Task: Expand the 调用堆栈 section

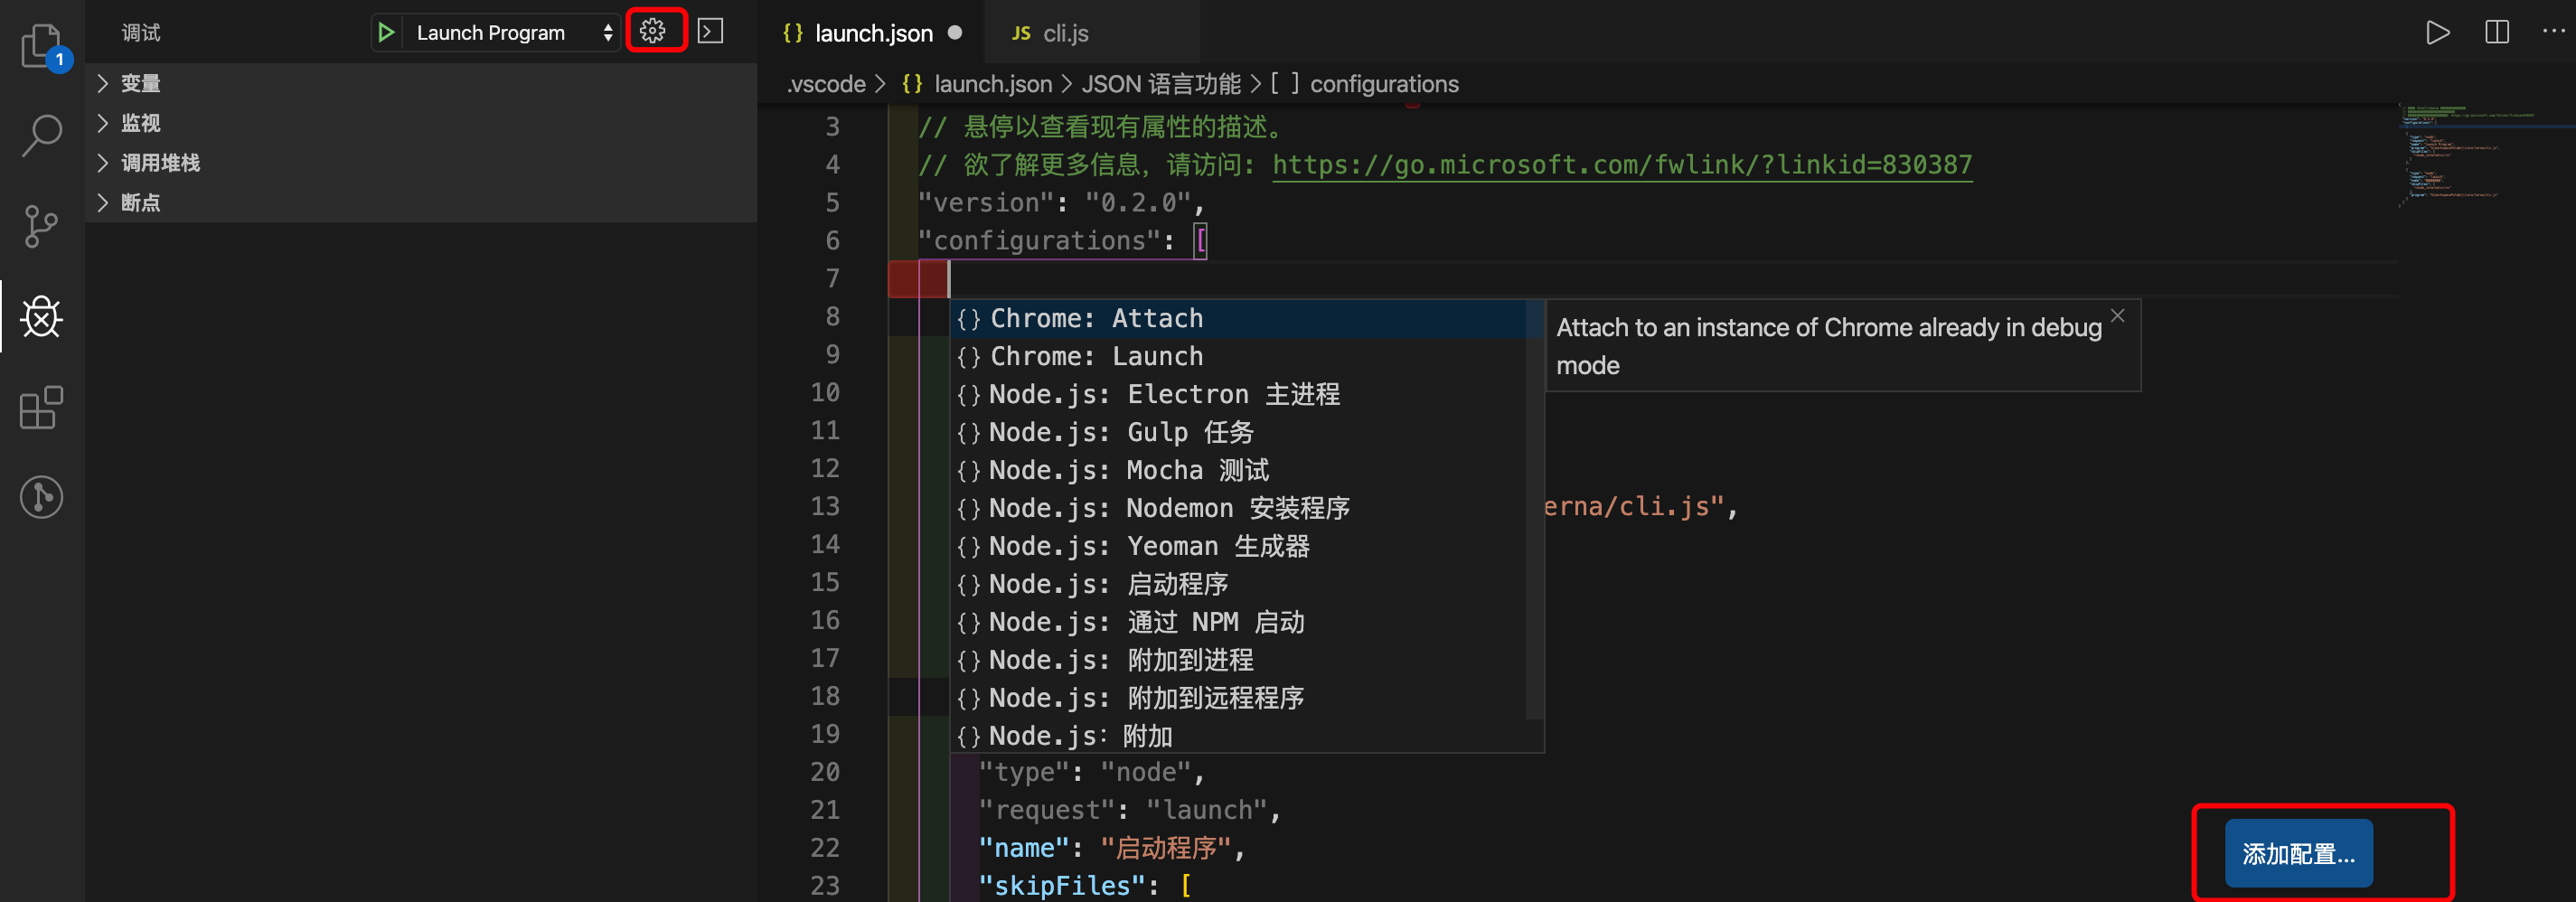Action: [x=160, y=163]
